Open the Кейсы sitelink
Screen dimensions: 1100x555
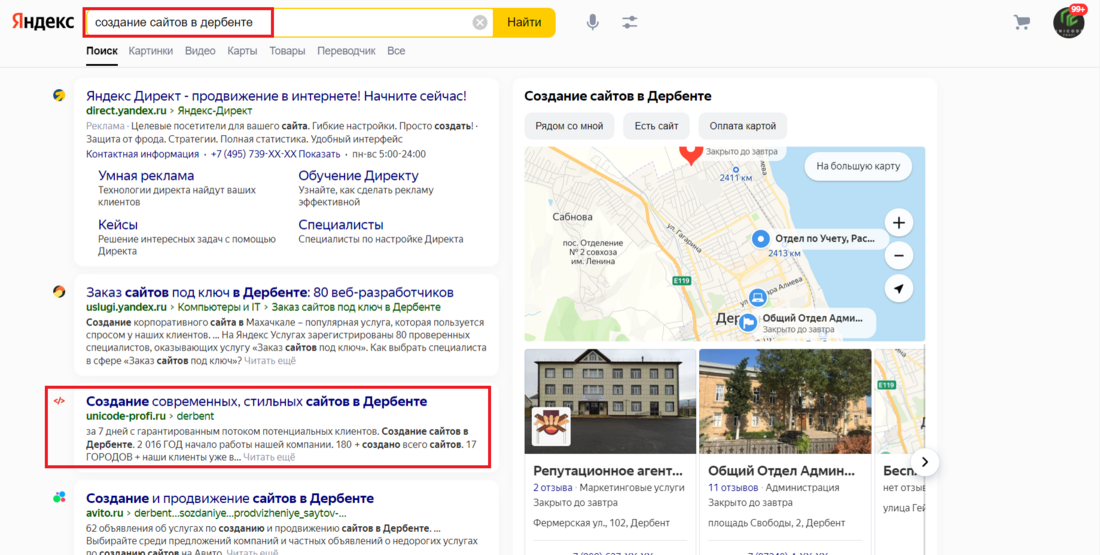(x=118, y=225)
